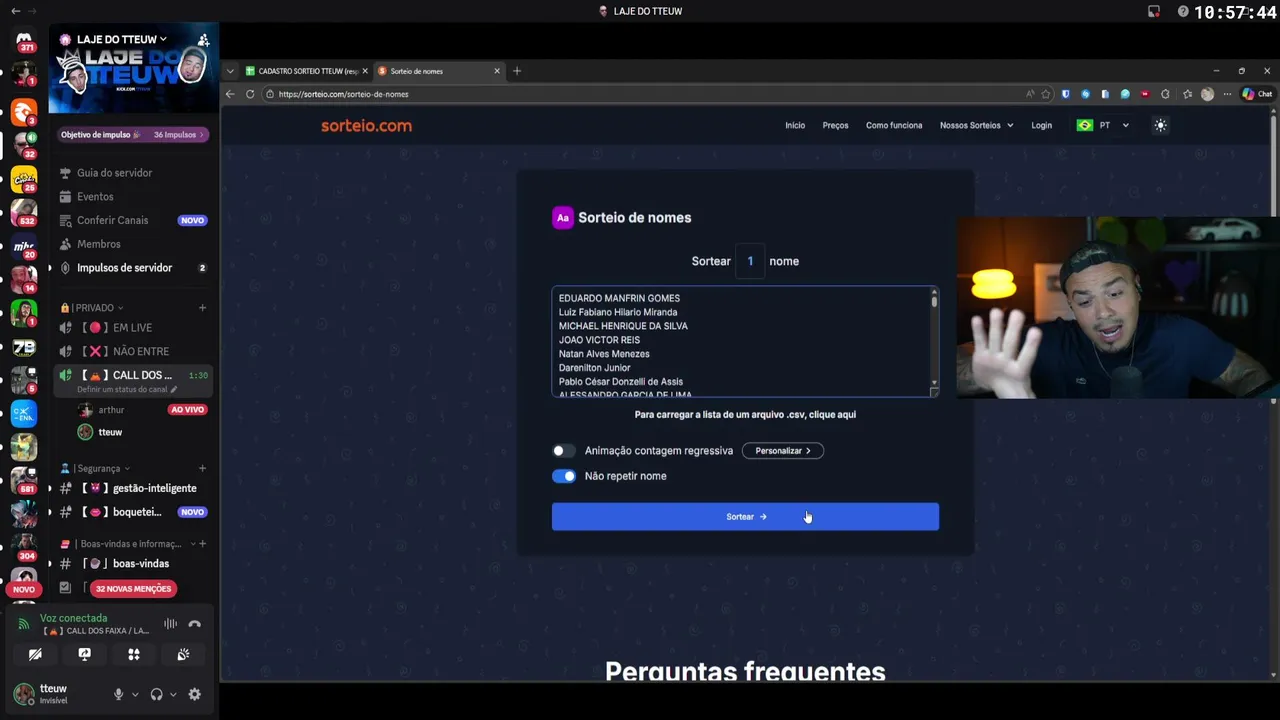The image size is (1280, 720).
Task: Open voice connection signal details icon
Action: click(x=24, y=624)
